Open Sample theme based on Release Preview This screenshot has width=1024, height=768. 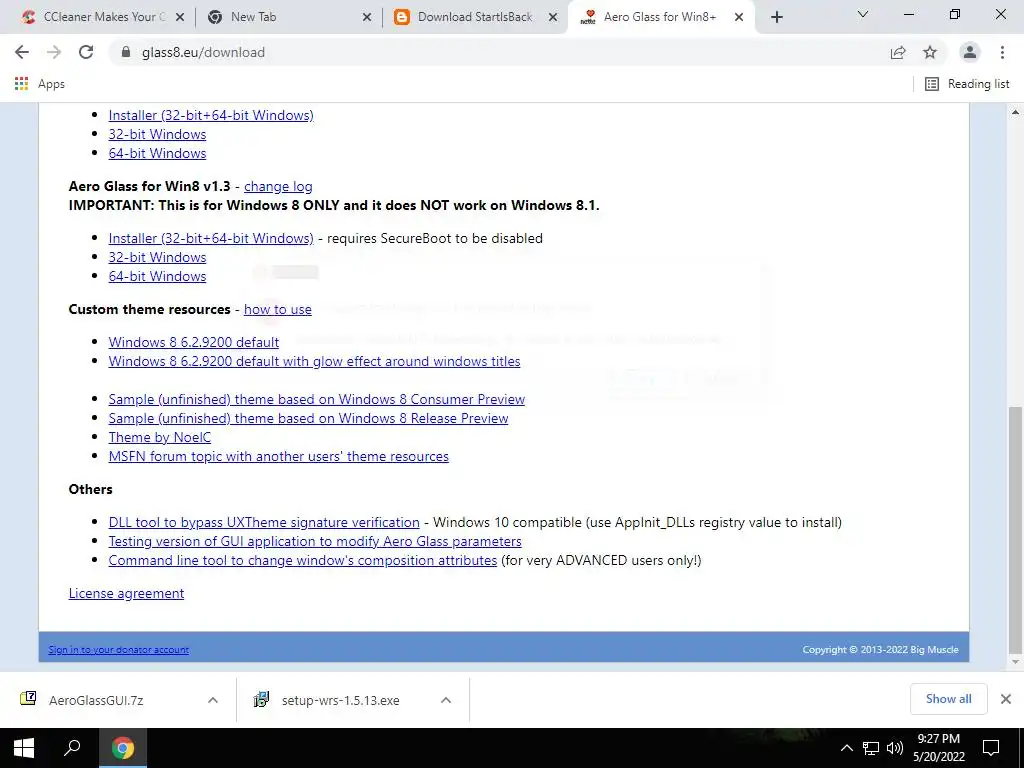coord(308,418)
